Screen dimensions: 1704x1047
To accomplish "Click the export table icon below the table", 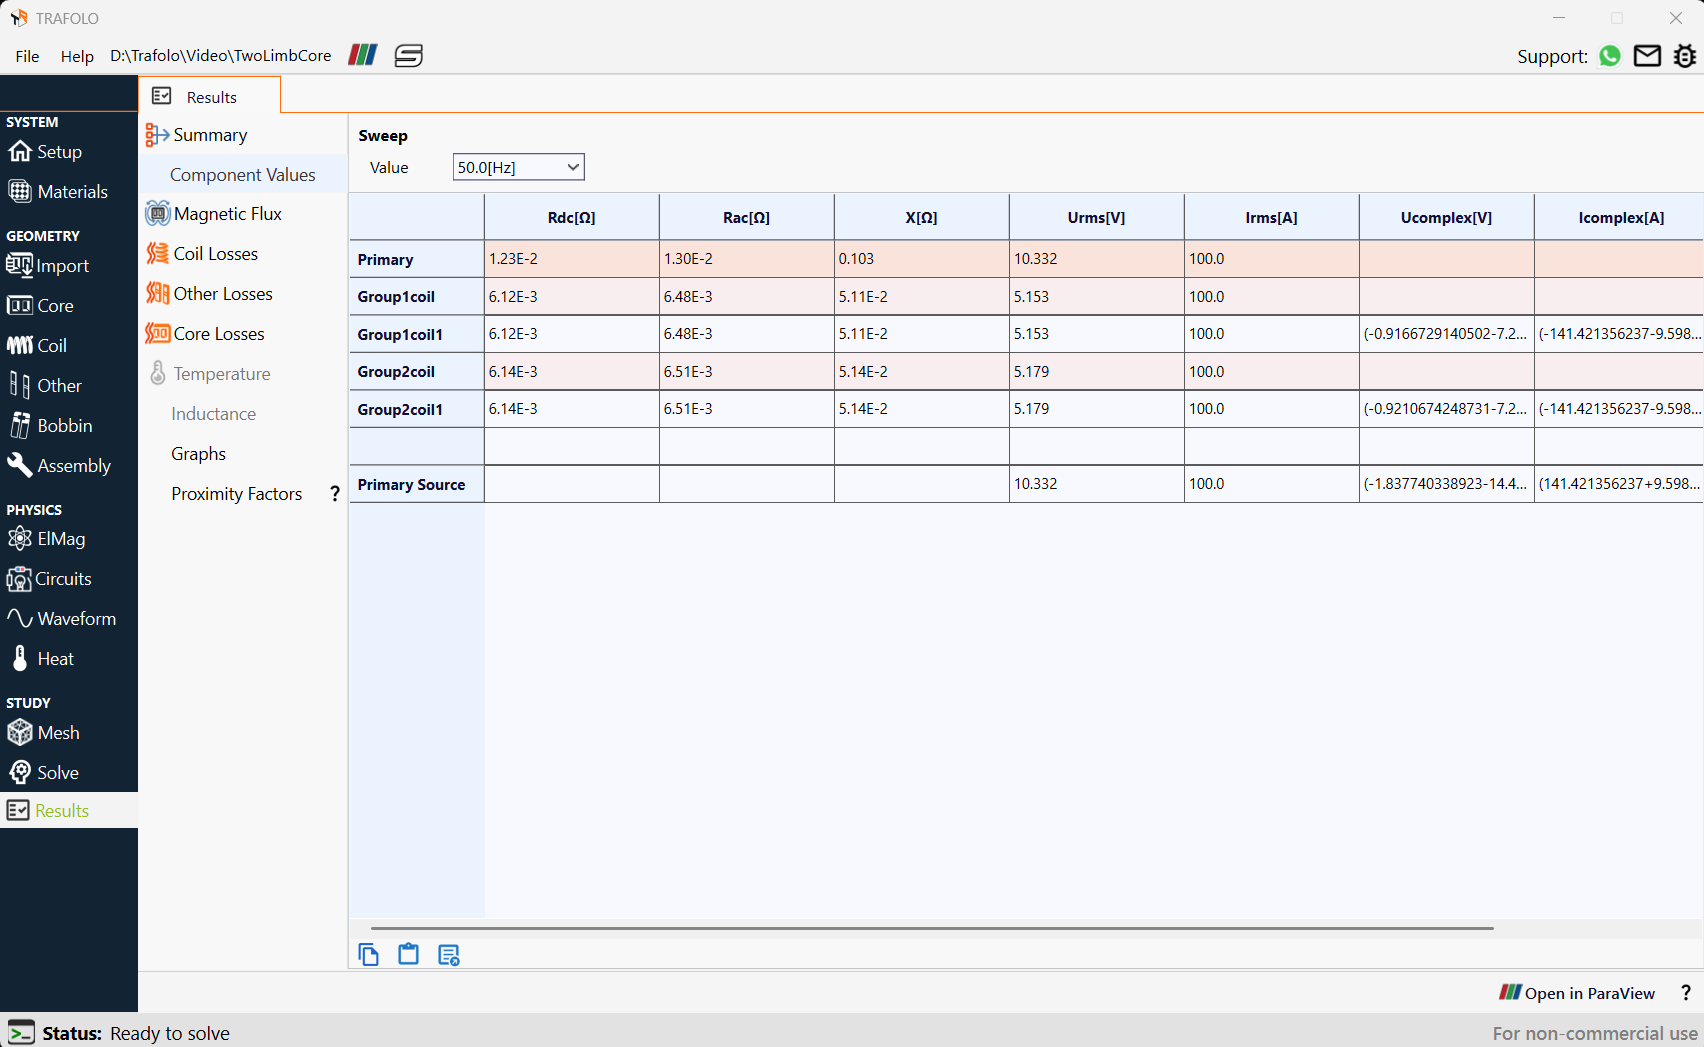I will 449,955.
